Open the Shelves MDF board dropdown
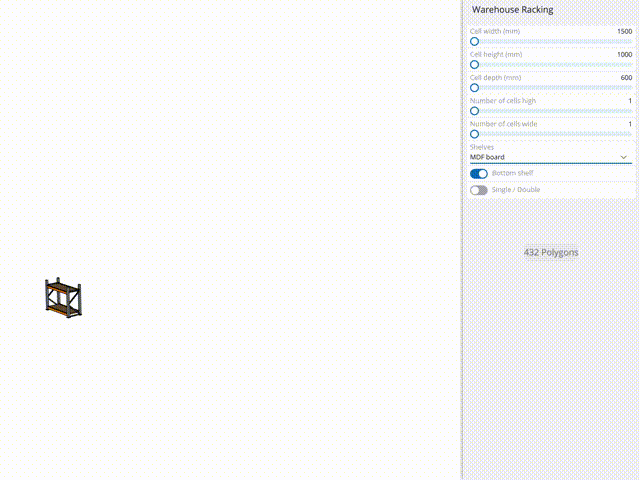The height and width of the screenshot is (480, 640). [x=551, y=157]
